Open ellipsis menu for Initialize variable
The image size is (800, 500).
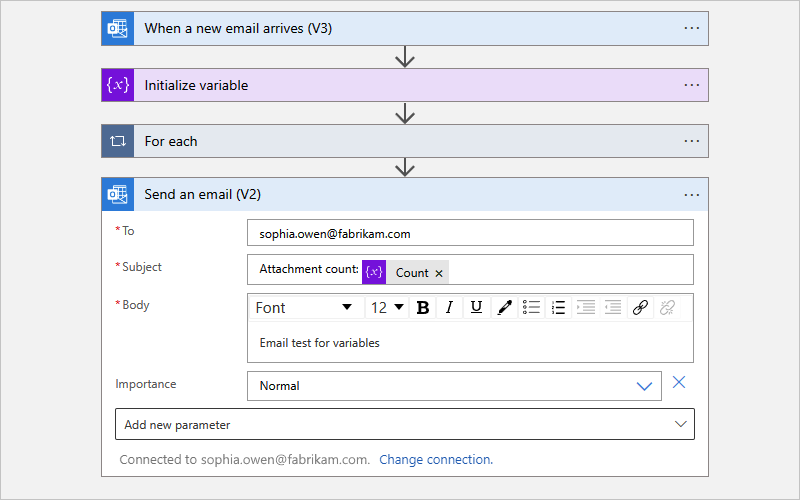point(692,85)
